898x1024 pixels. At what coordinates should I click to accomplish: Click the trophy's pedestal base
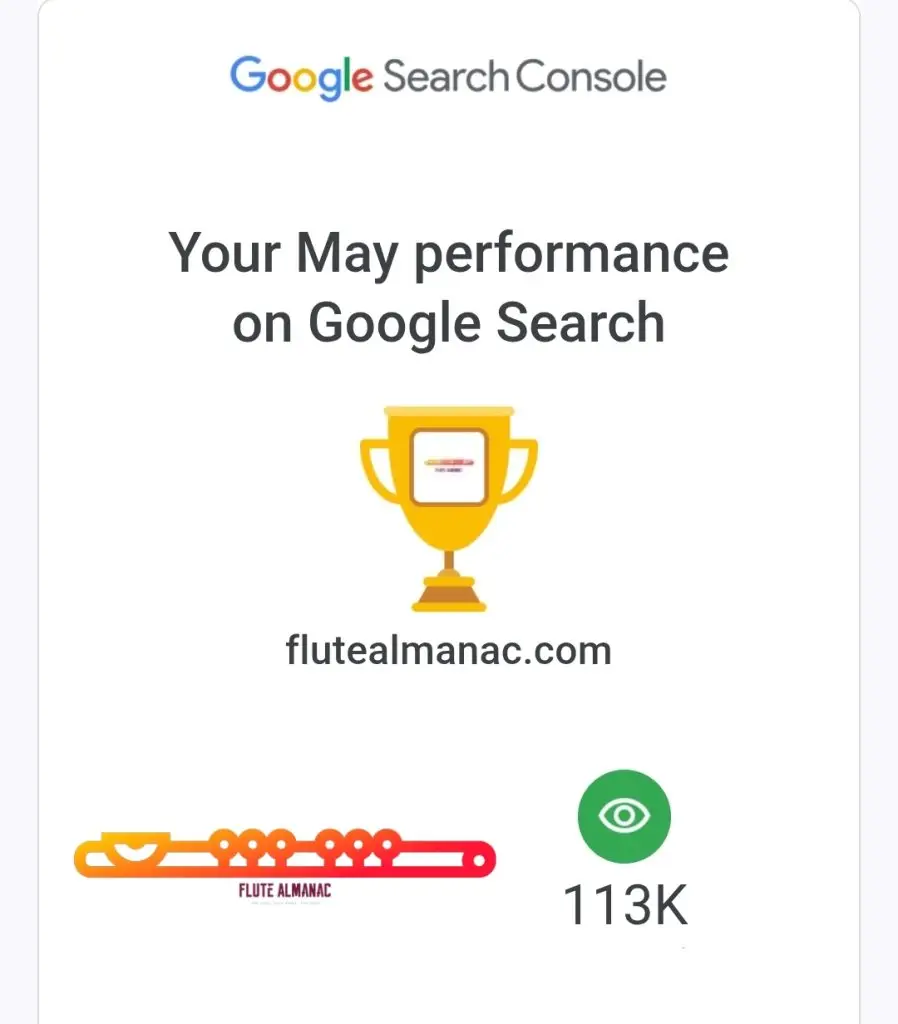coord(449,596)
